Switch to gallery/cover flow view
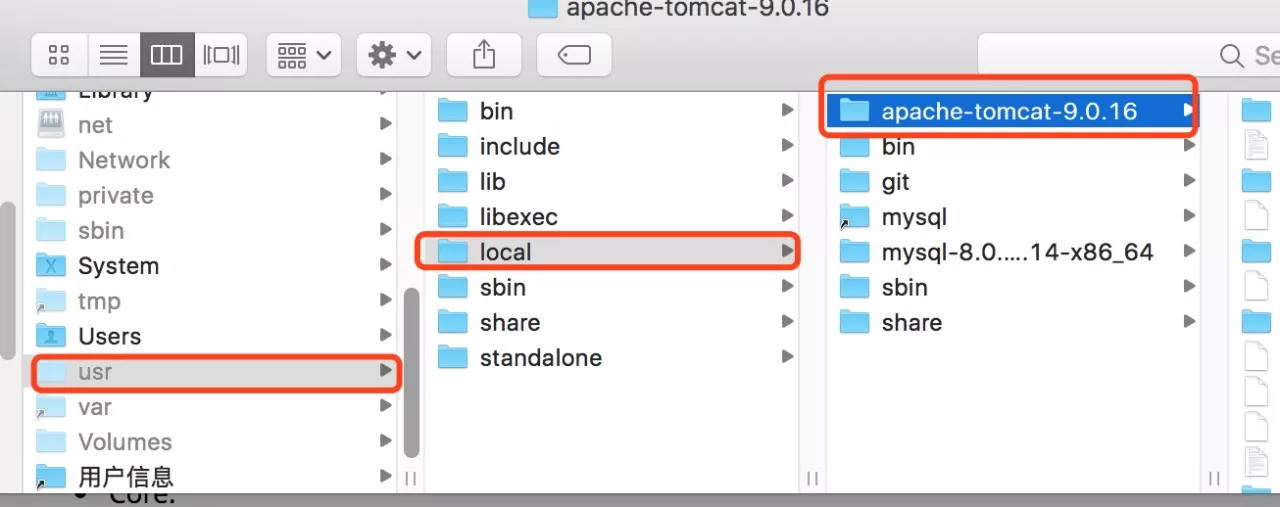Image resolution: width=1280 pixels, height=507 pixels. pos(221,55)
